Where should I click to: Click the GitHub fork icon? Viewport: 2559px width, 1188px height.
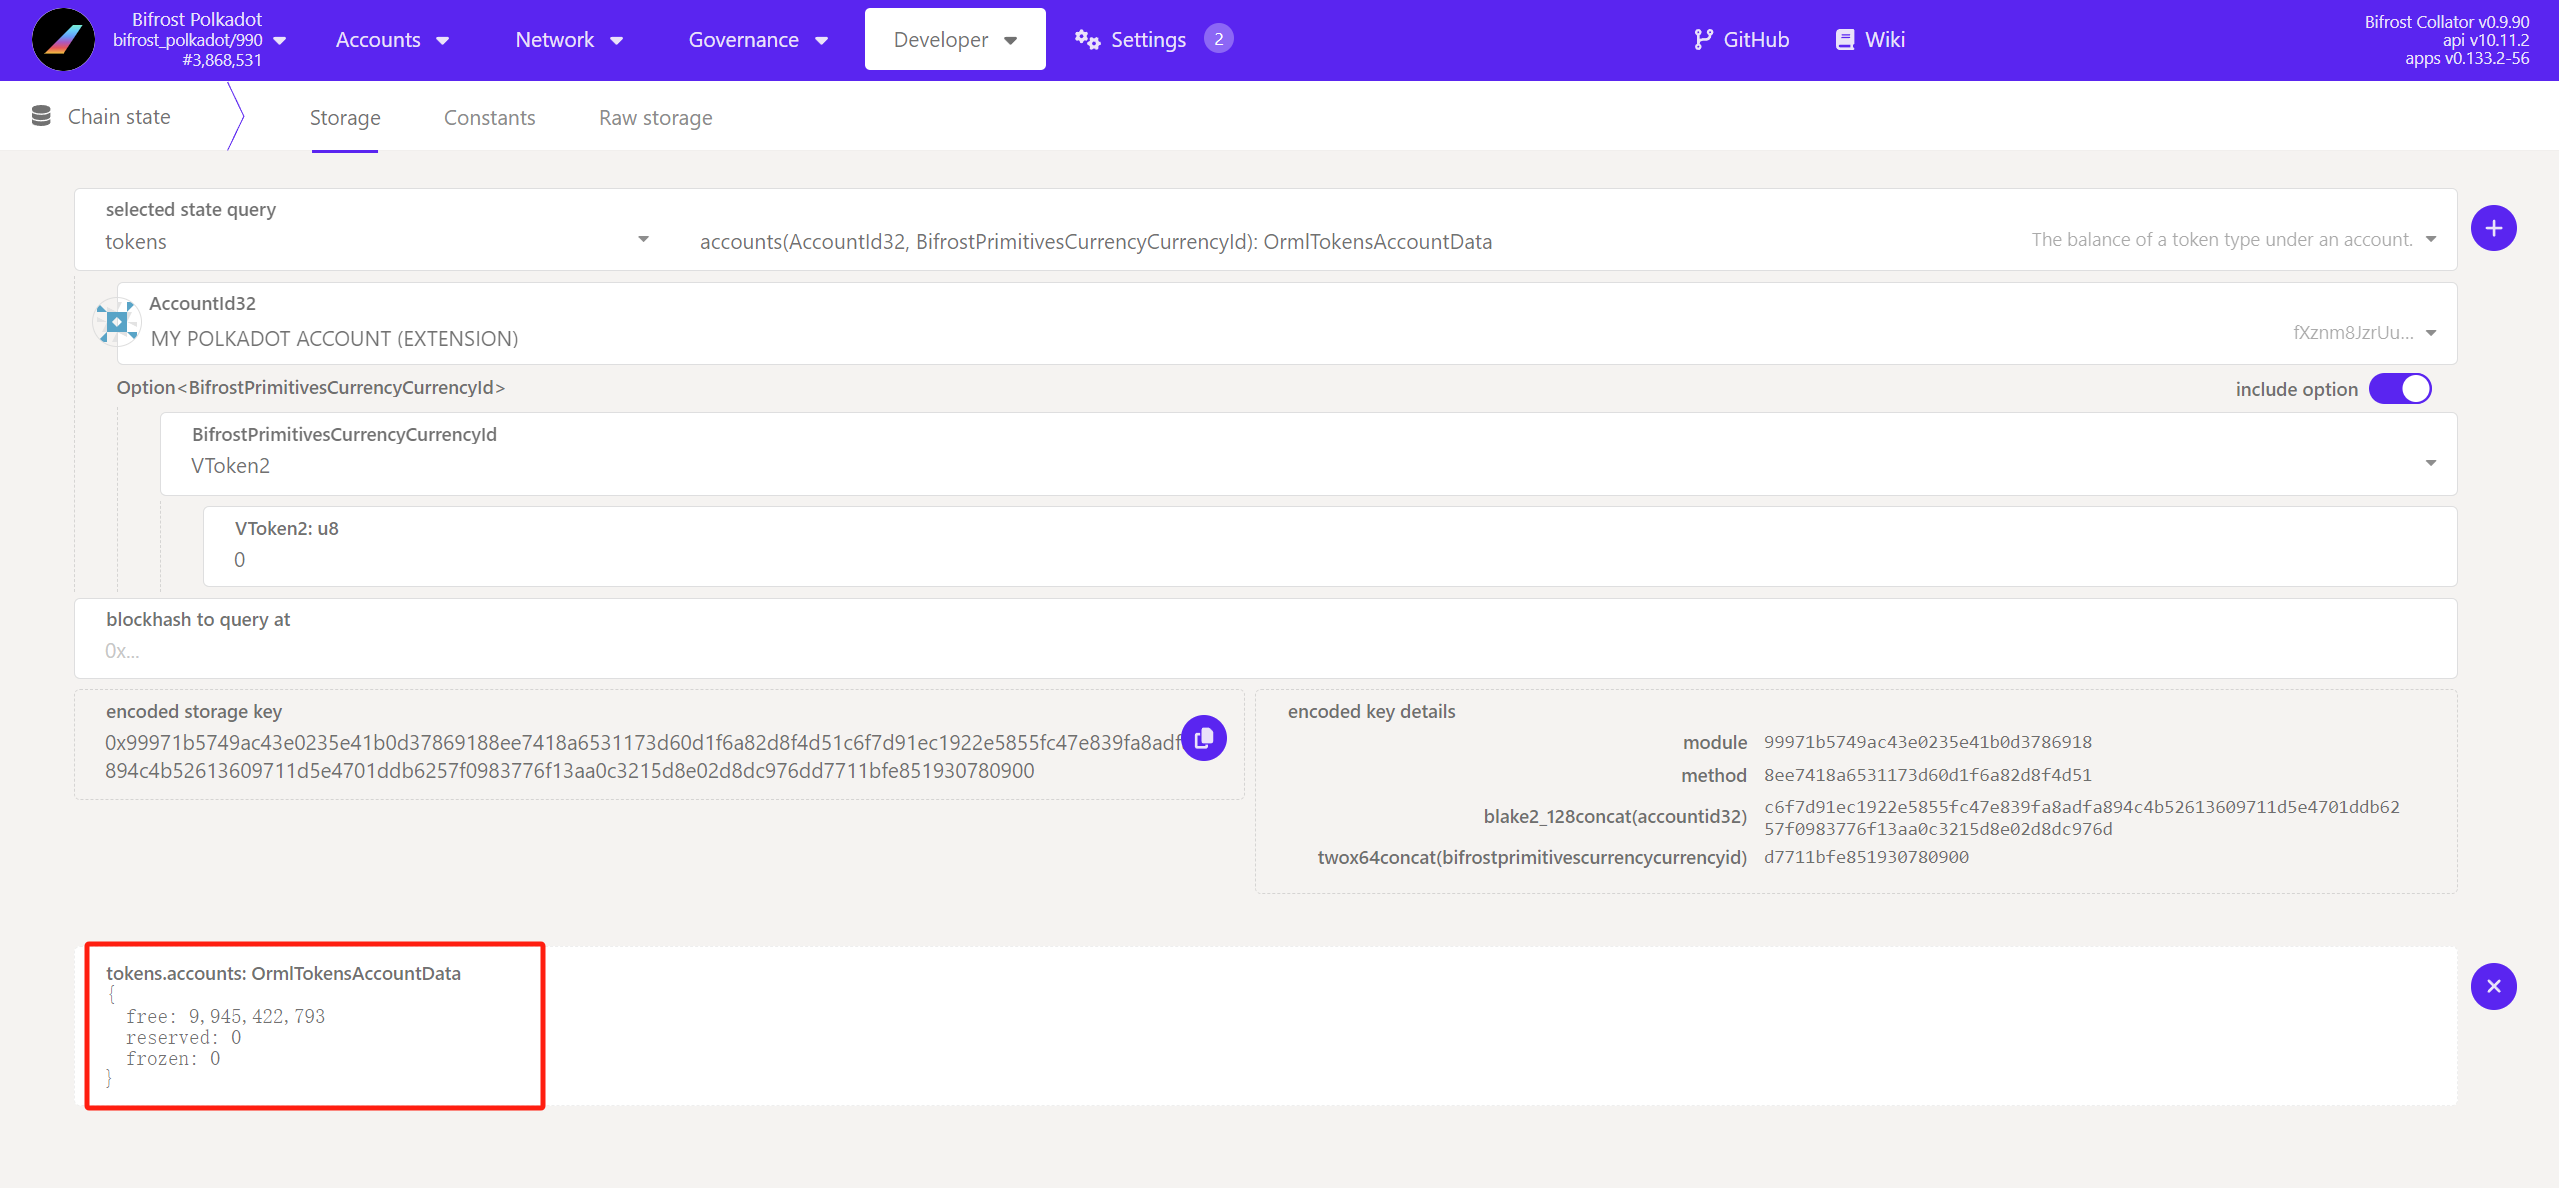tap(1703, 40)
